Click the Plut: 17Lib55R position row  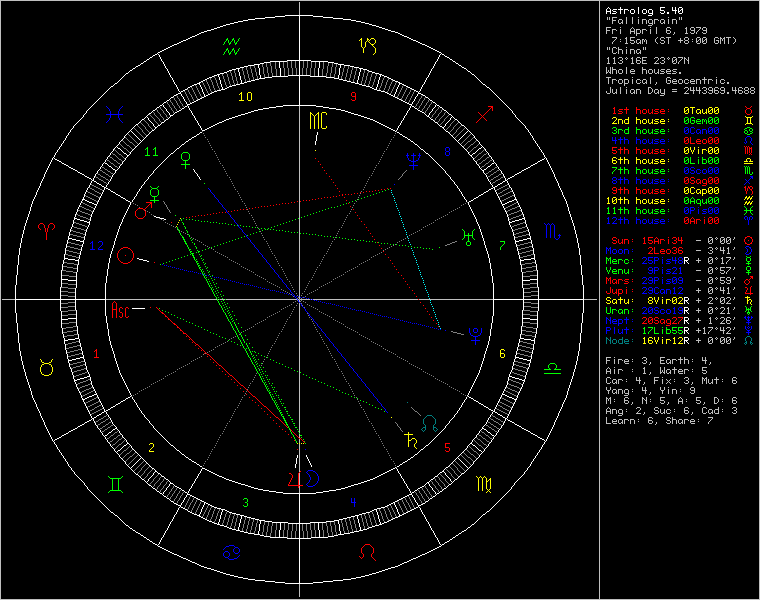(679, 331)
